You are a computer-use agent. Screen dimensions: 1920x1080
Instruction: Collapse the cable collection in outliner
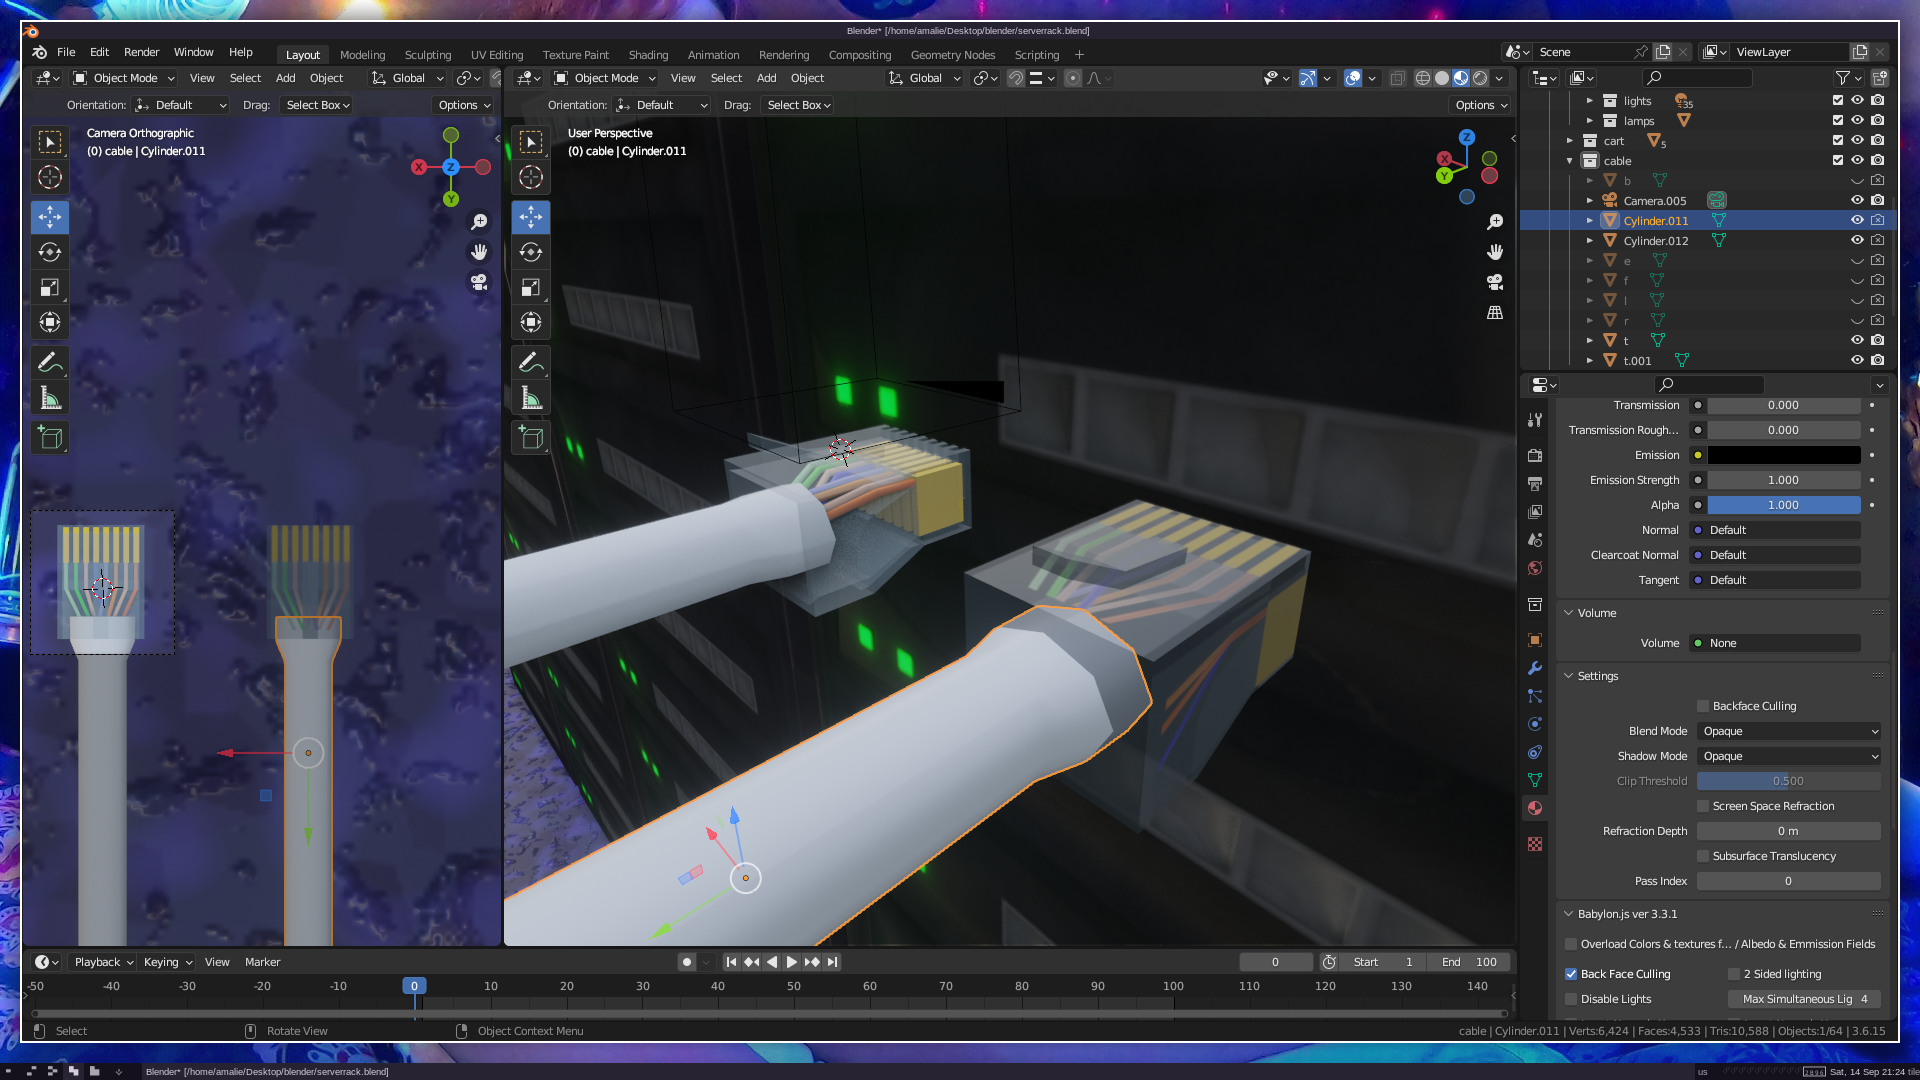click(x=1570, y=161)
